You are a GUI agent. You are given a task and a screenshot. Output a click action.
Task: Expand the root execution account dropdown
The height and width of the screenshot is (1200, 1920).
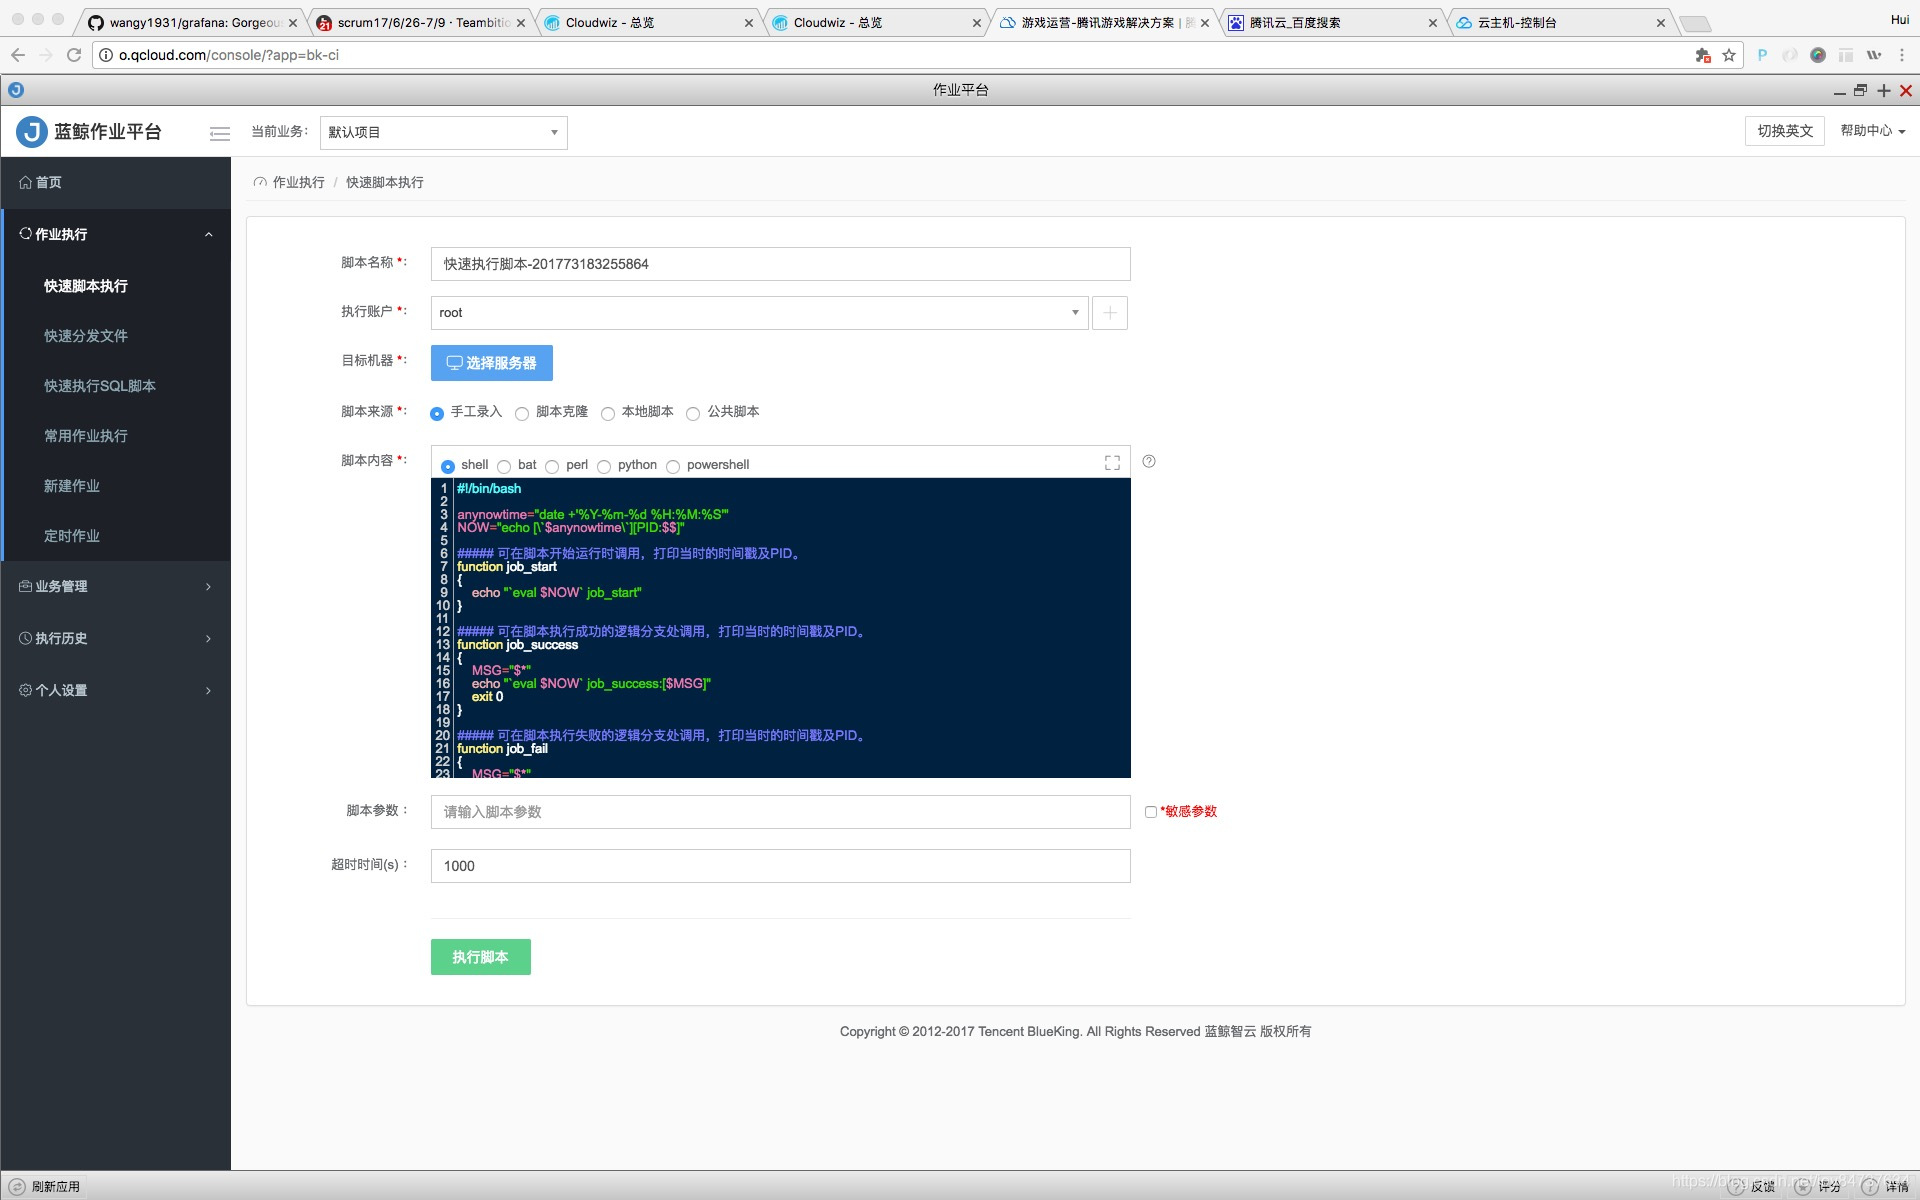(x=759, y=313)
